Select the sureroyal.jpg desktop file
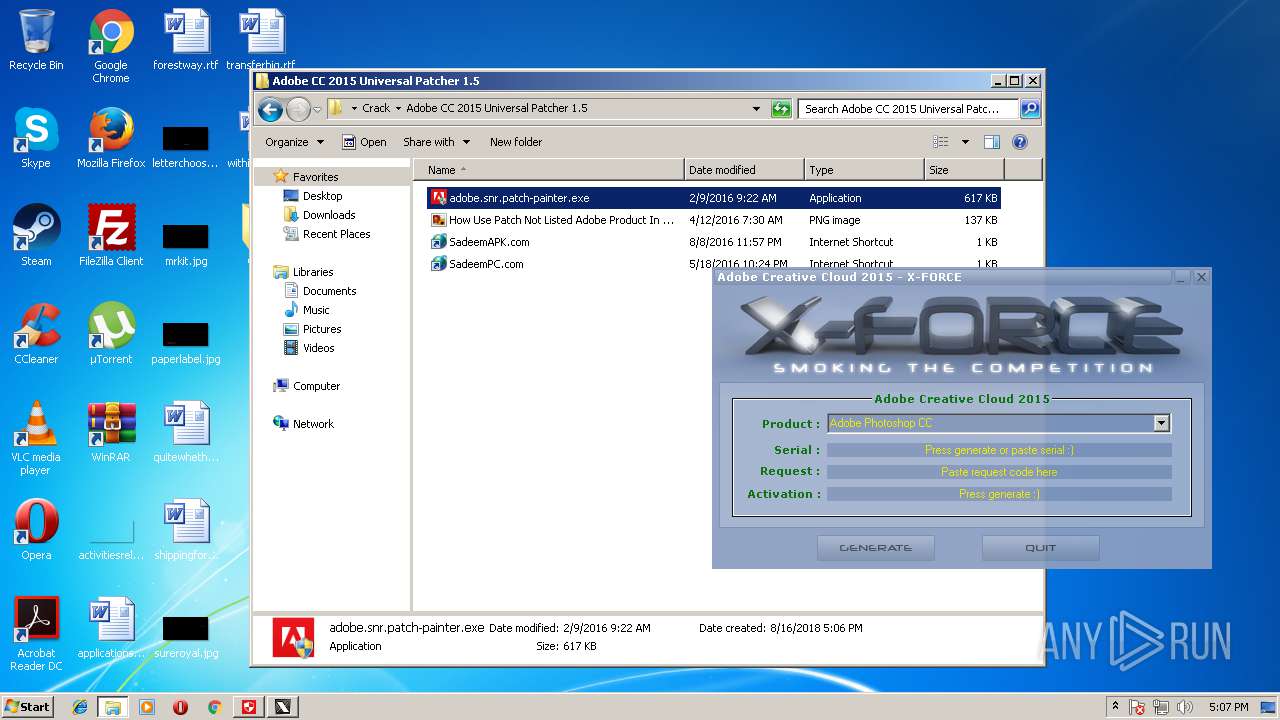 pyautogui.click(x=186, y=636)
